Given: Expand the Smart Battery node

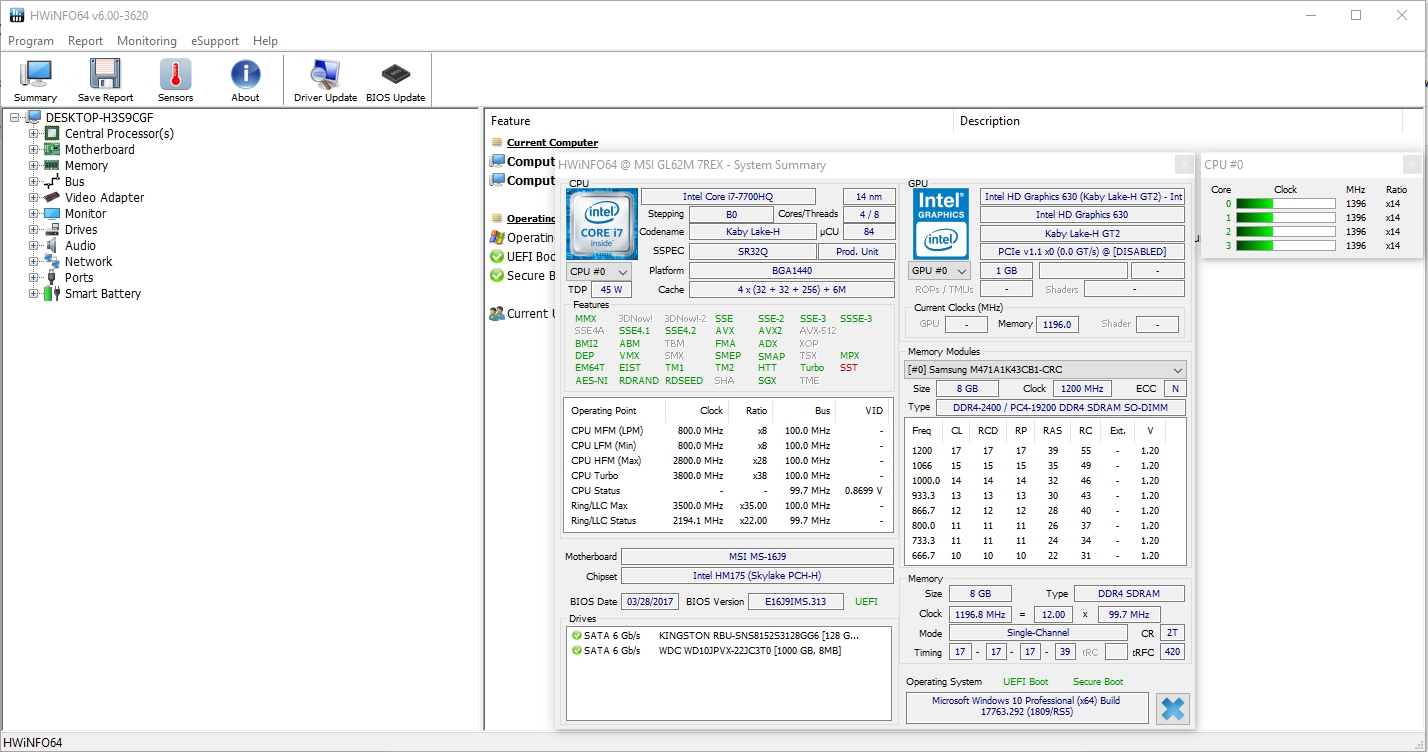Looking at the screenshot, I should [34, 294].
